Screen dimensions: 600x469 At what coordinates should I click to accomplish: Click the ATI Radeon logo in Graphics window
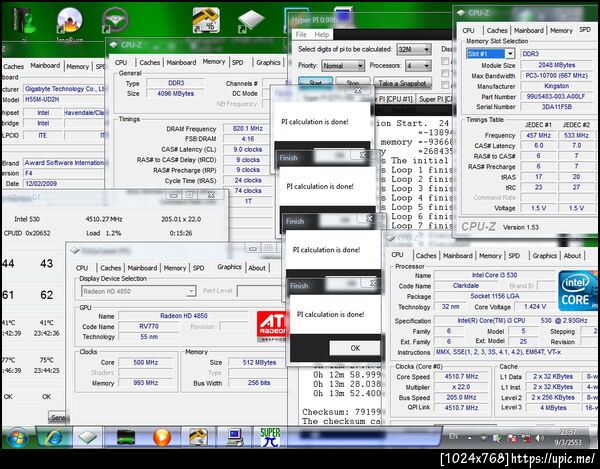pos(272,326)
